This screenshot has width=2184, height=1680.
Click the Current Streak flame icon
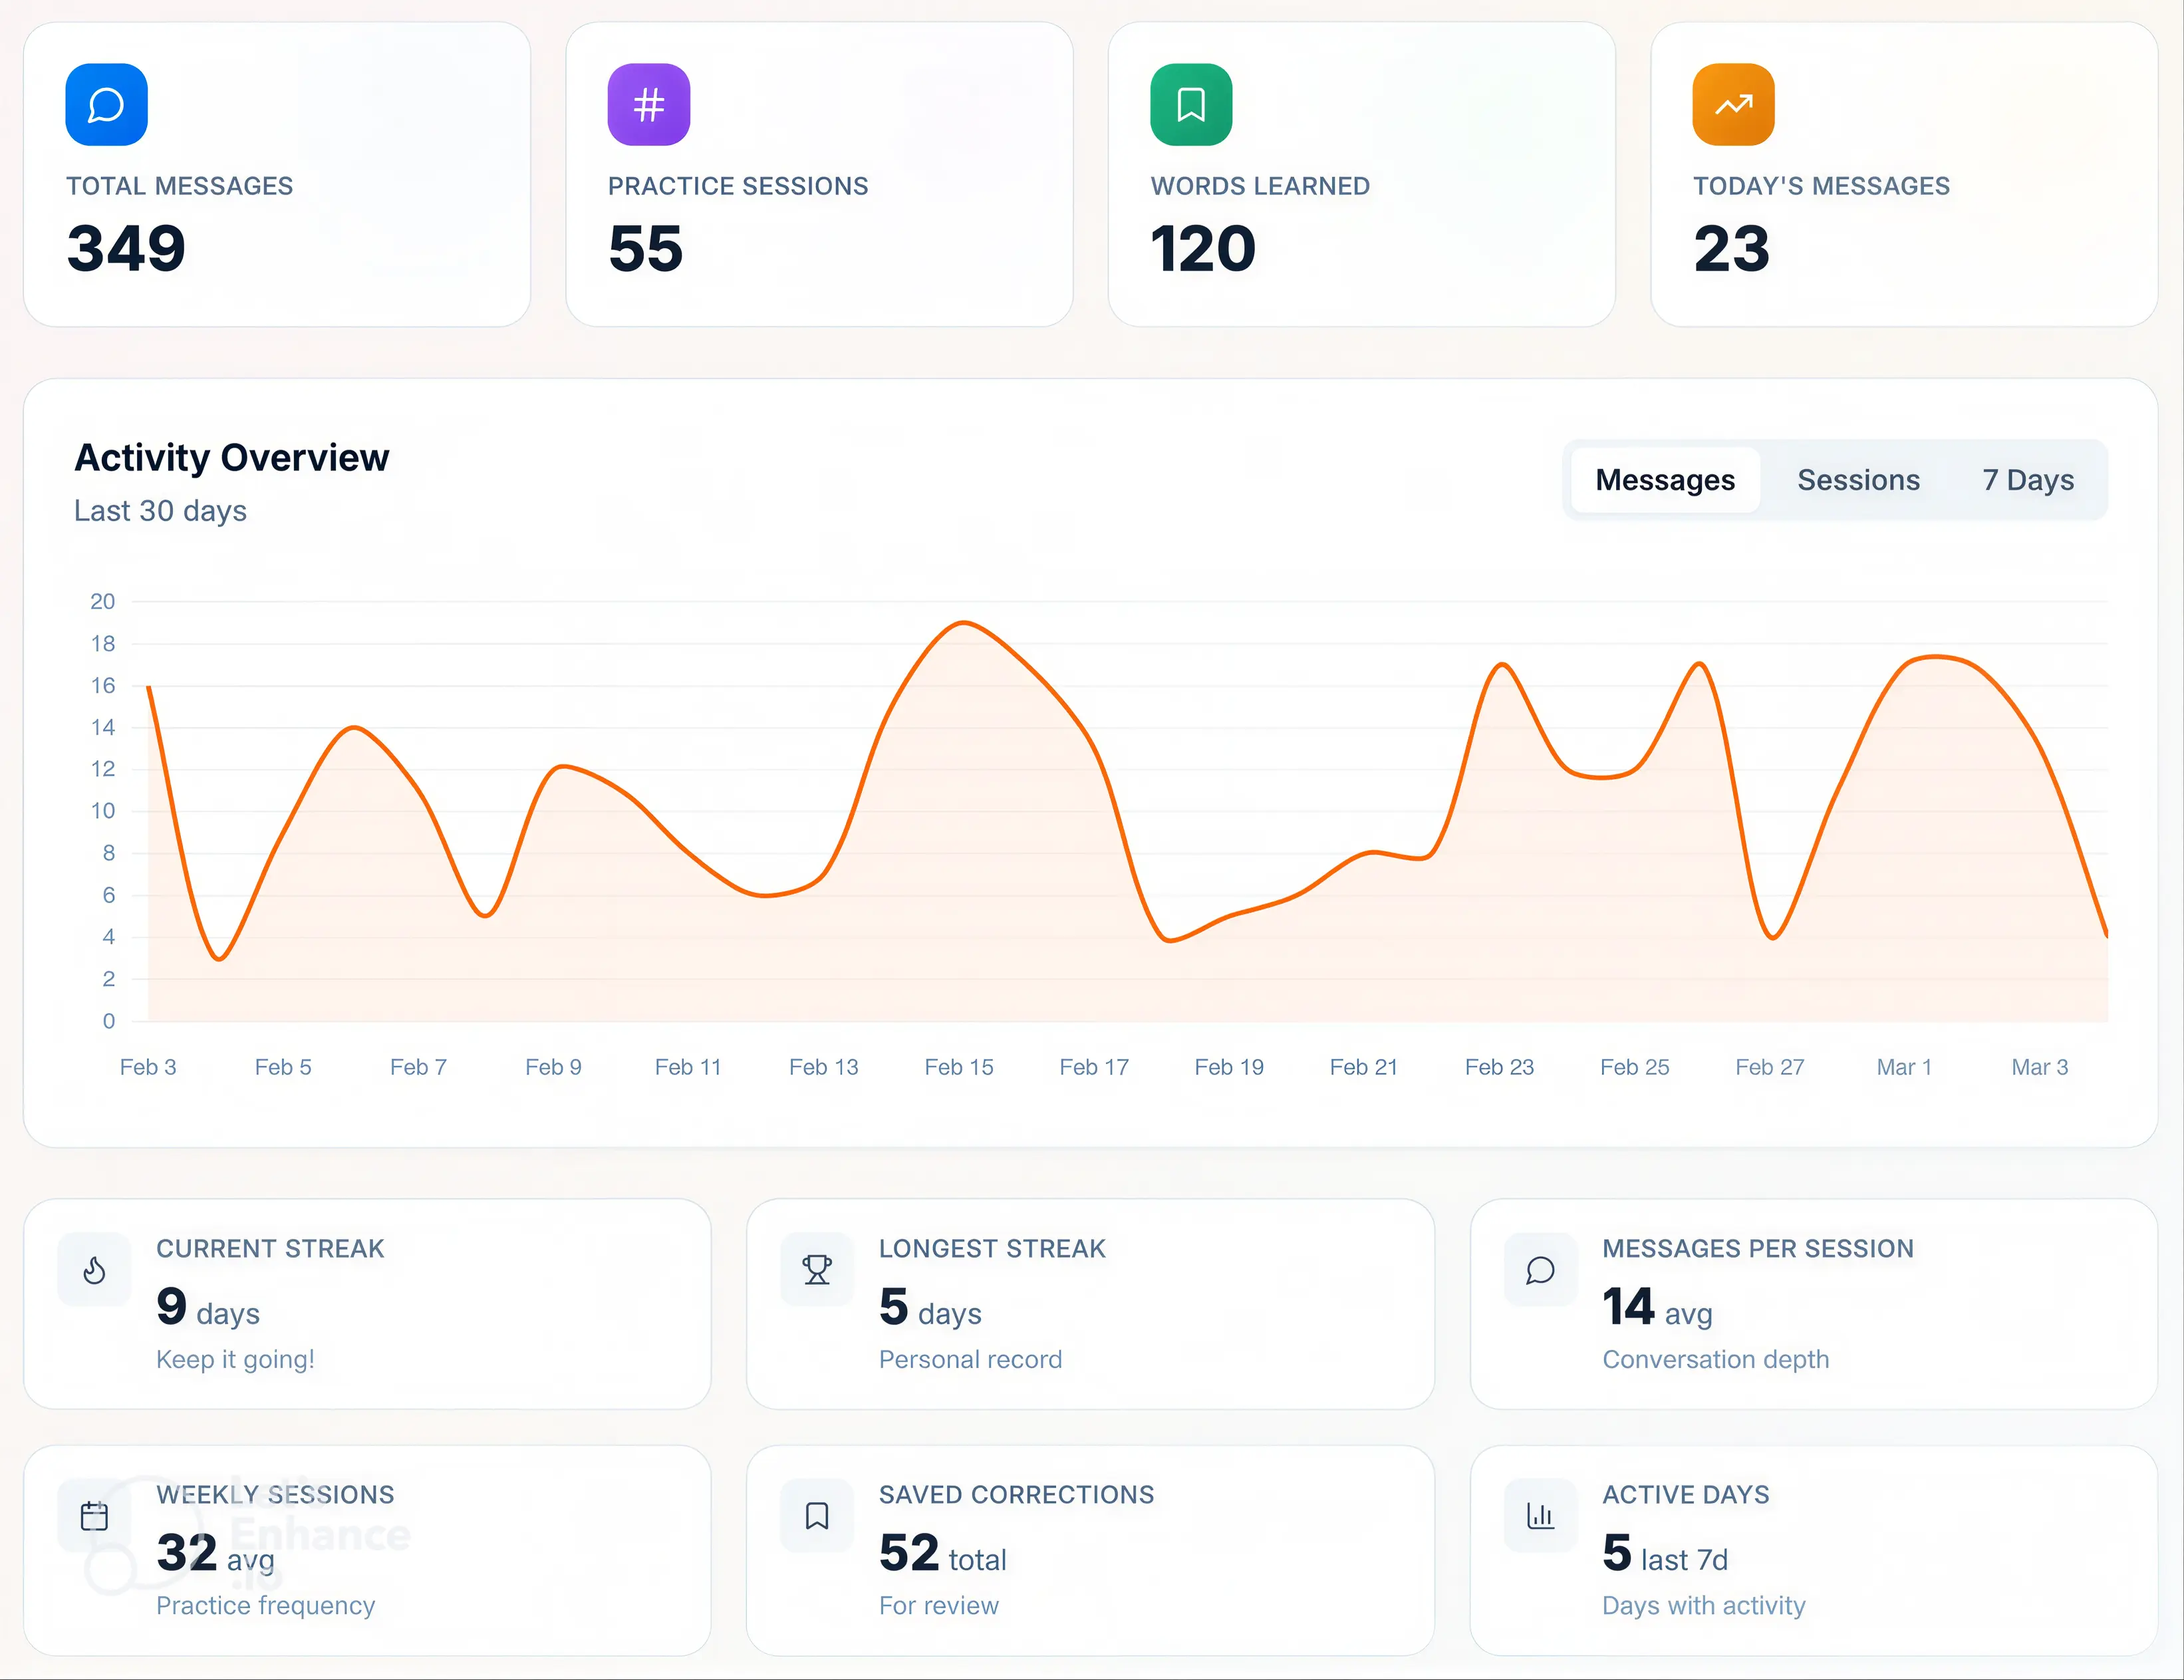click(94, 1270)
